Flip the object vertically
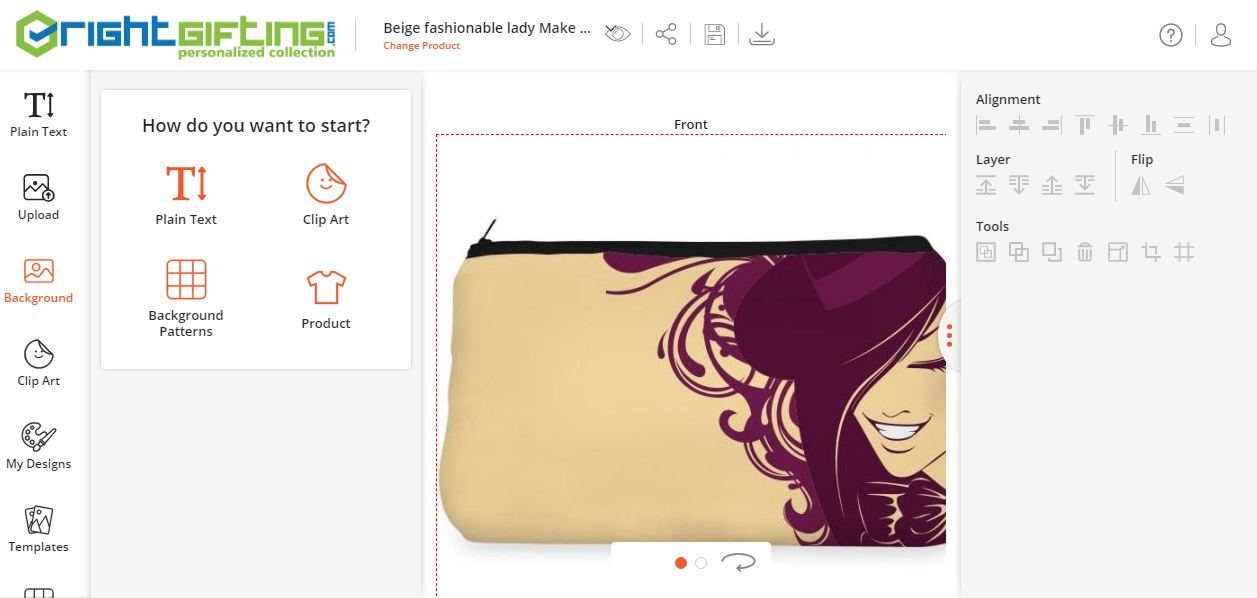This screenshot has height=598, width=1257. [1174, 185]
